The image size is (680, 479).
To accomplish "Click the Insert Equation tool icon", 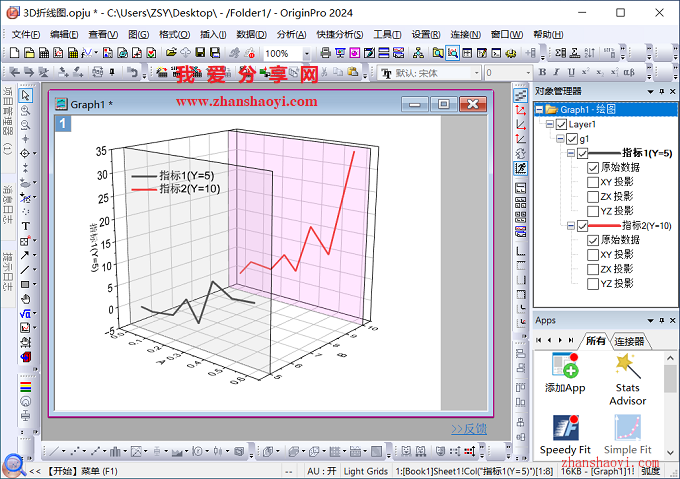I will [x=25, y=314].
